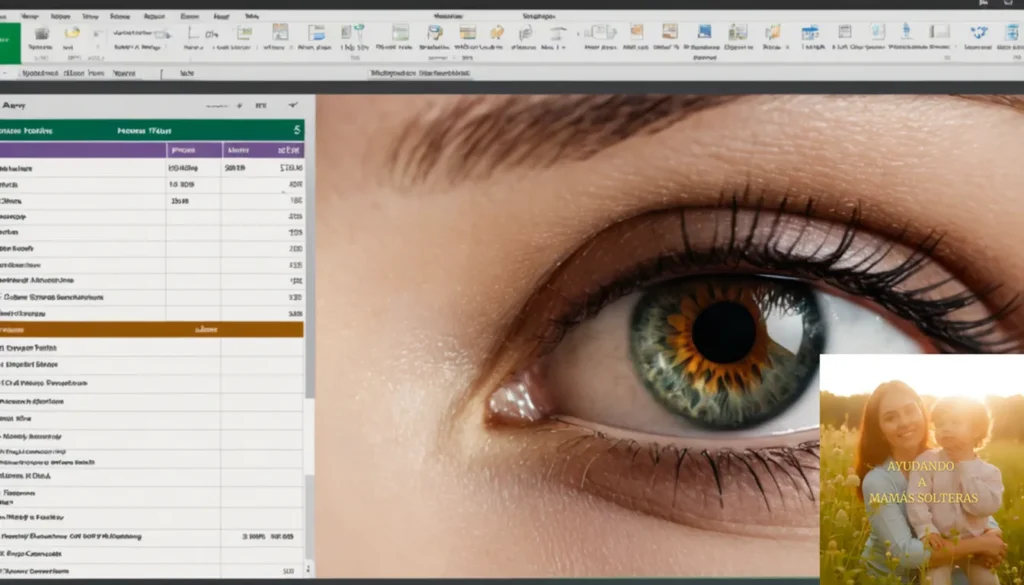The image size is (1024, 585).
Task: Click the large eye image's pupil
Action: tap(724, 332)
